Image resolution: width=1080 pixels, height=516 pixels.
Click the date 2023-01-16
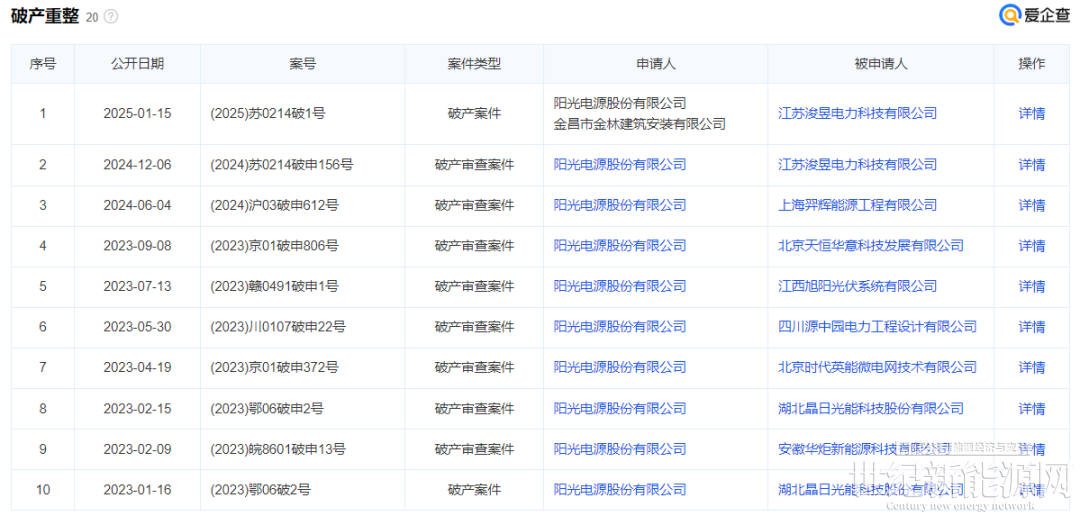137,490
